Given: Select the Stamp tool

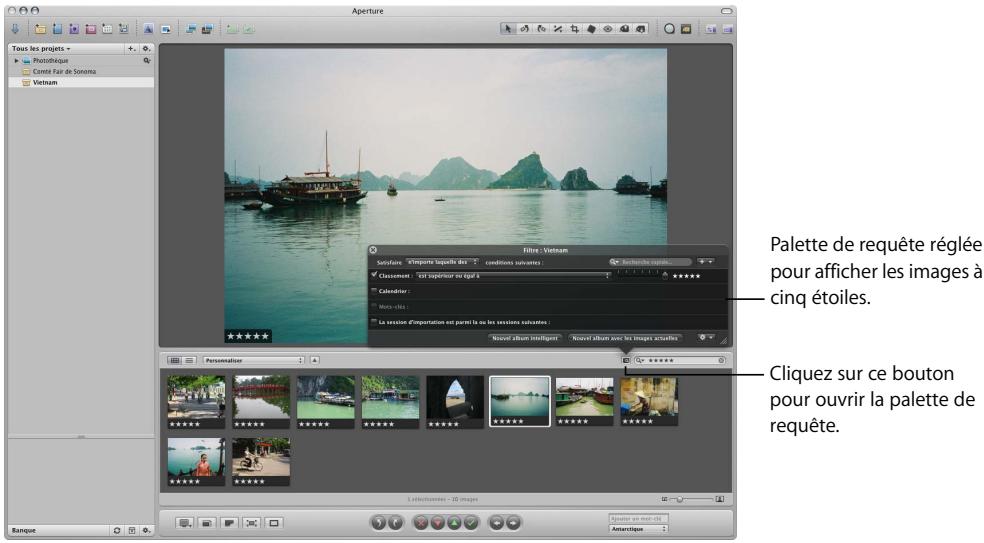Looking at the screenshot, I should click(x=641, y=29).
